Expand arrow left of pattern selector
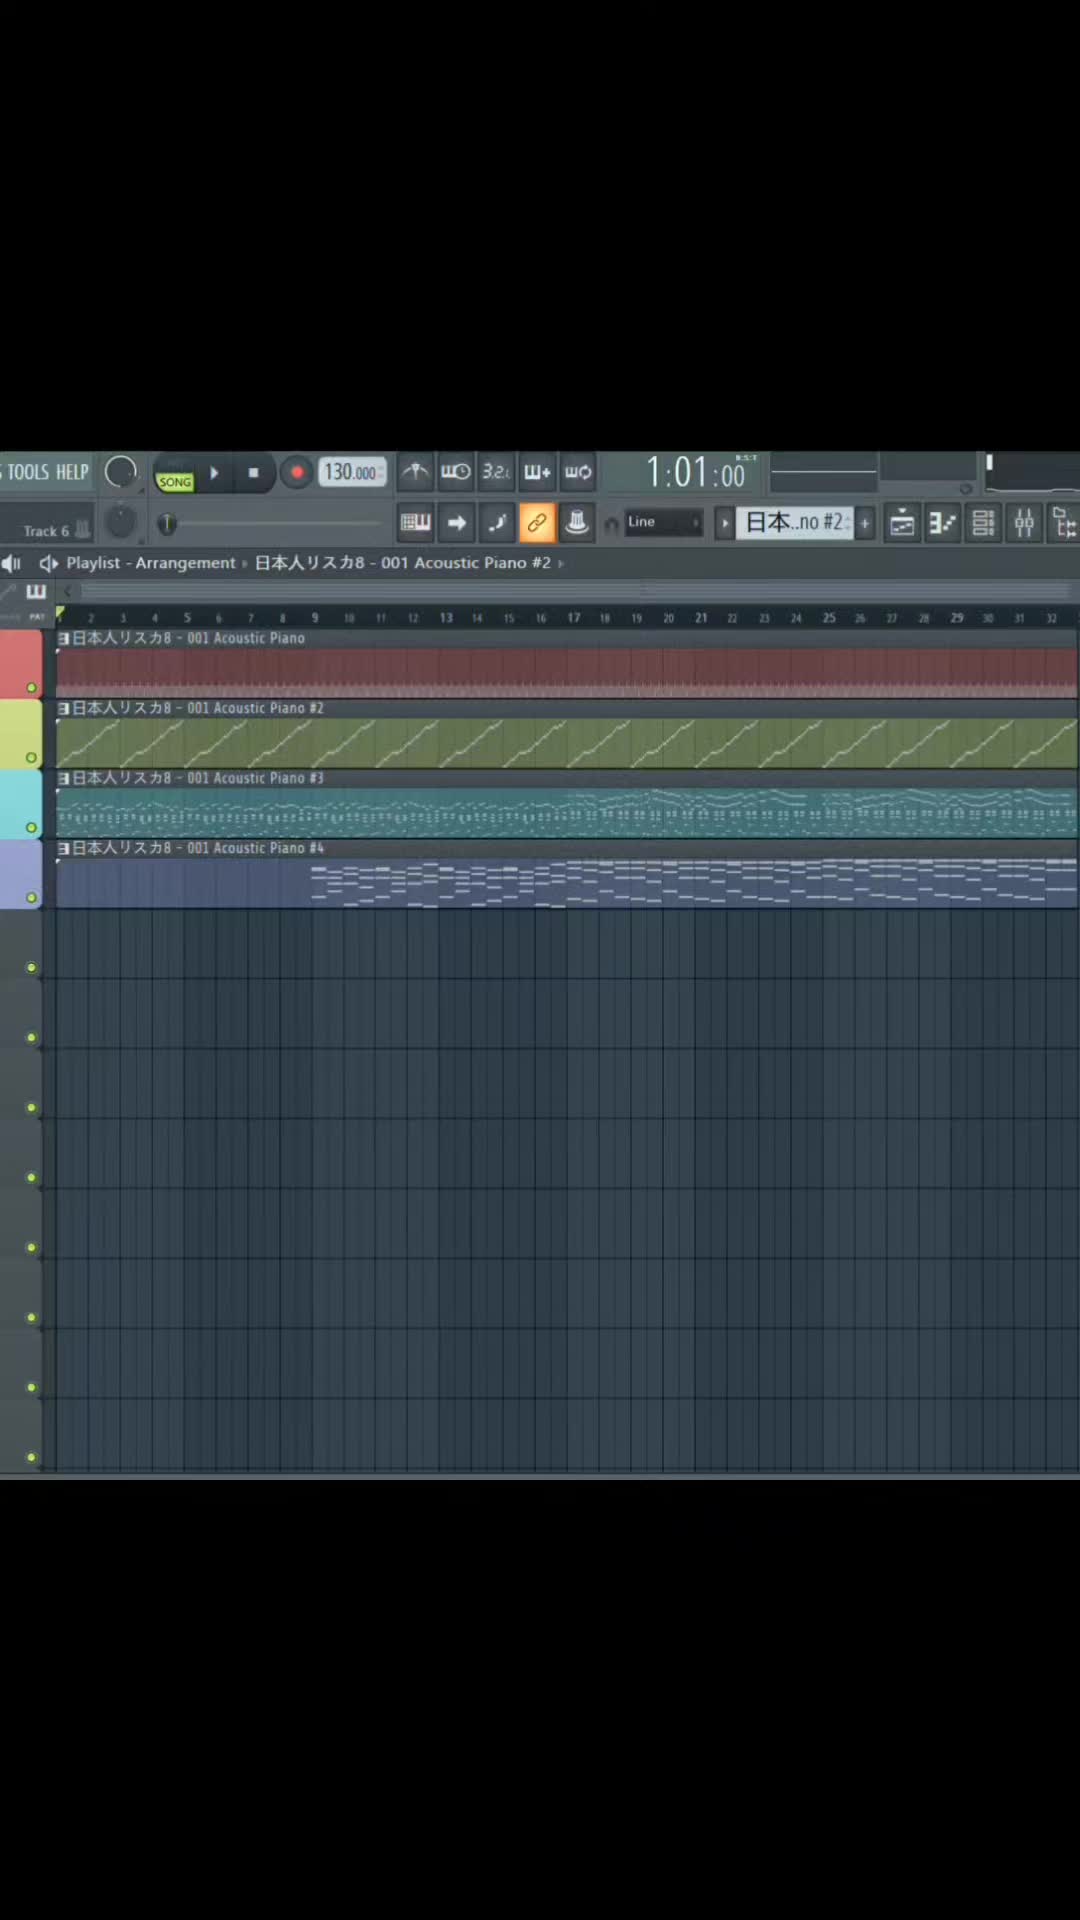The image size is (1080, 1920). 725,522
